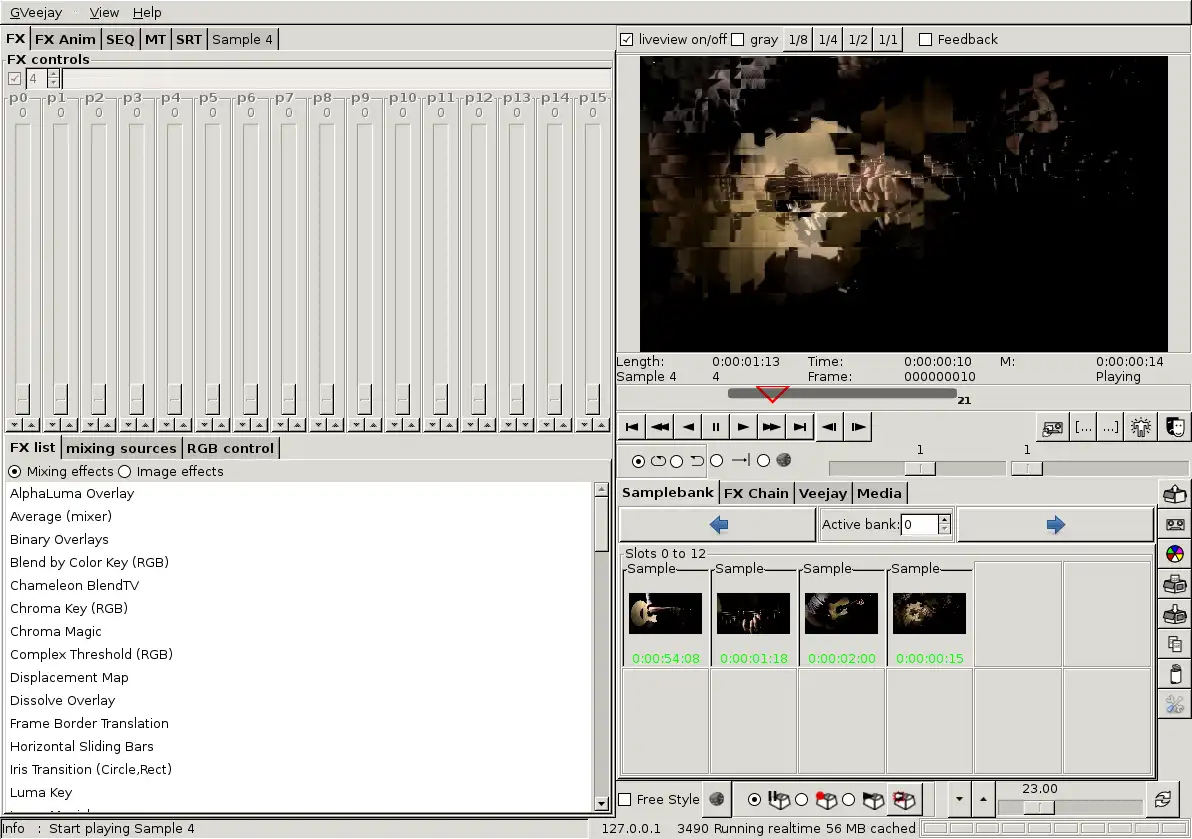Image resolution: width=1192 pixels, height=839 pixels.
Task: Skip to the sample's last frame
Action: (x=800, y=427)
